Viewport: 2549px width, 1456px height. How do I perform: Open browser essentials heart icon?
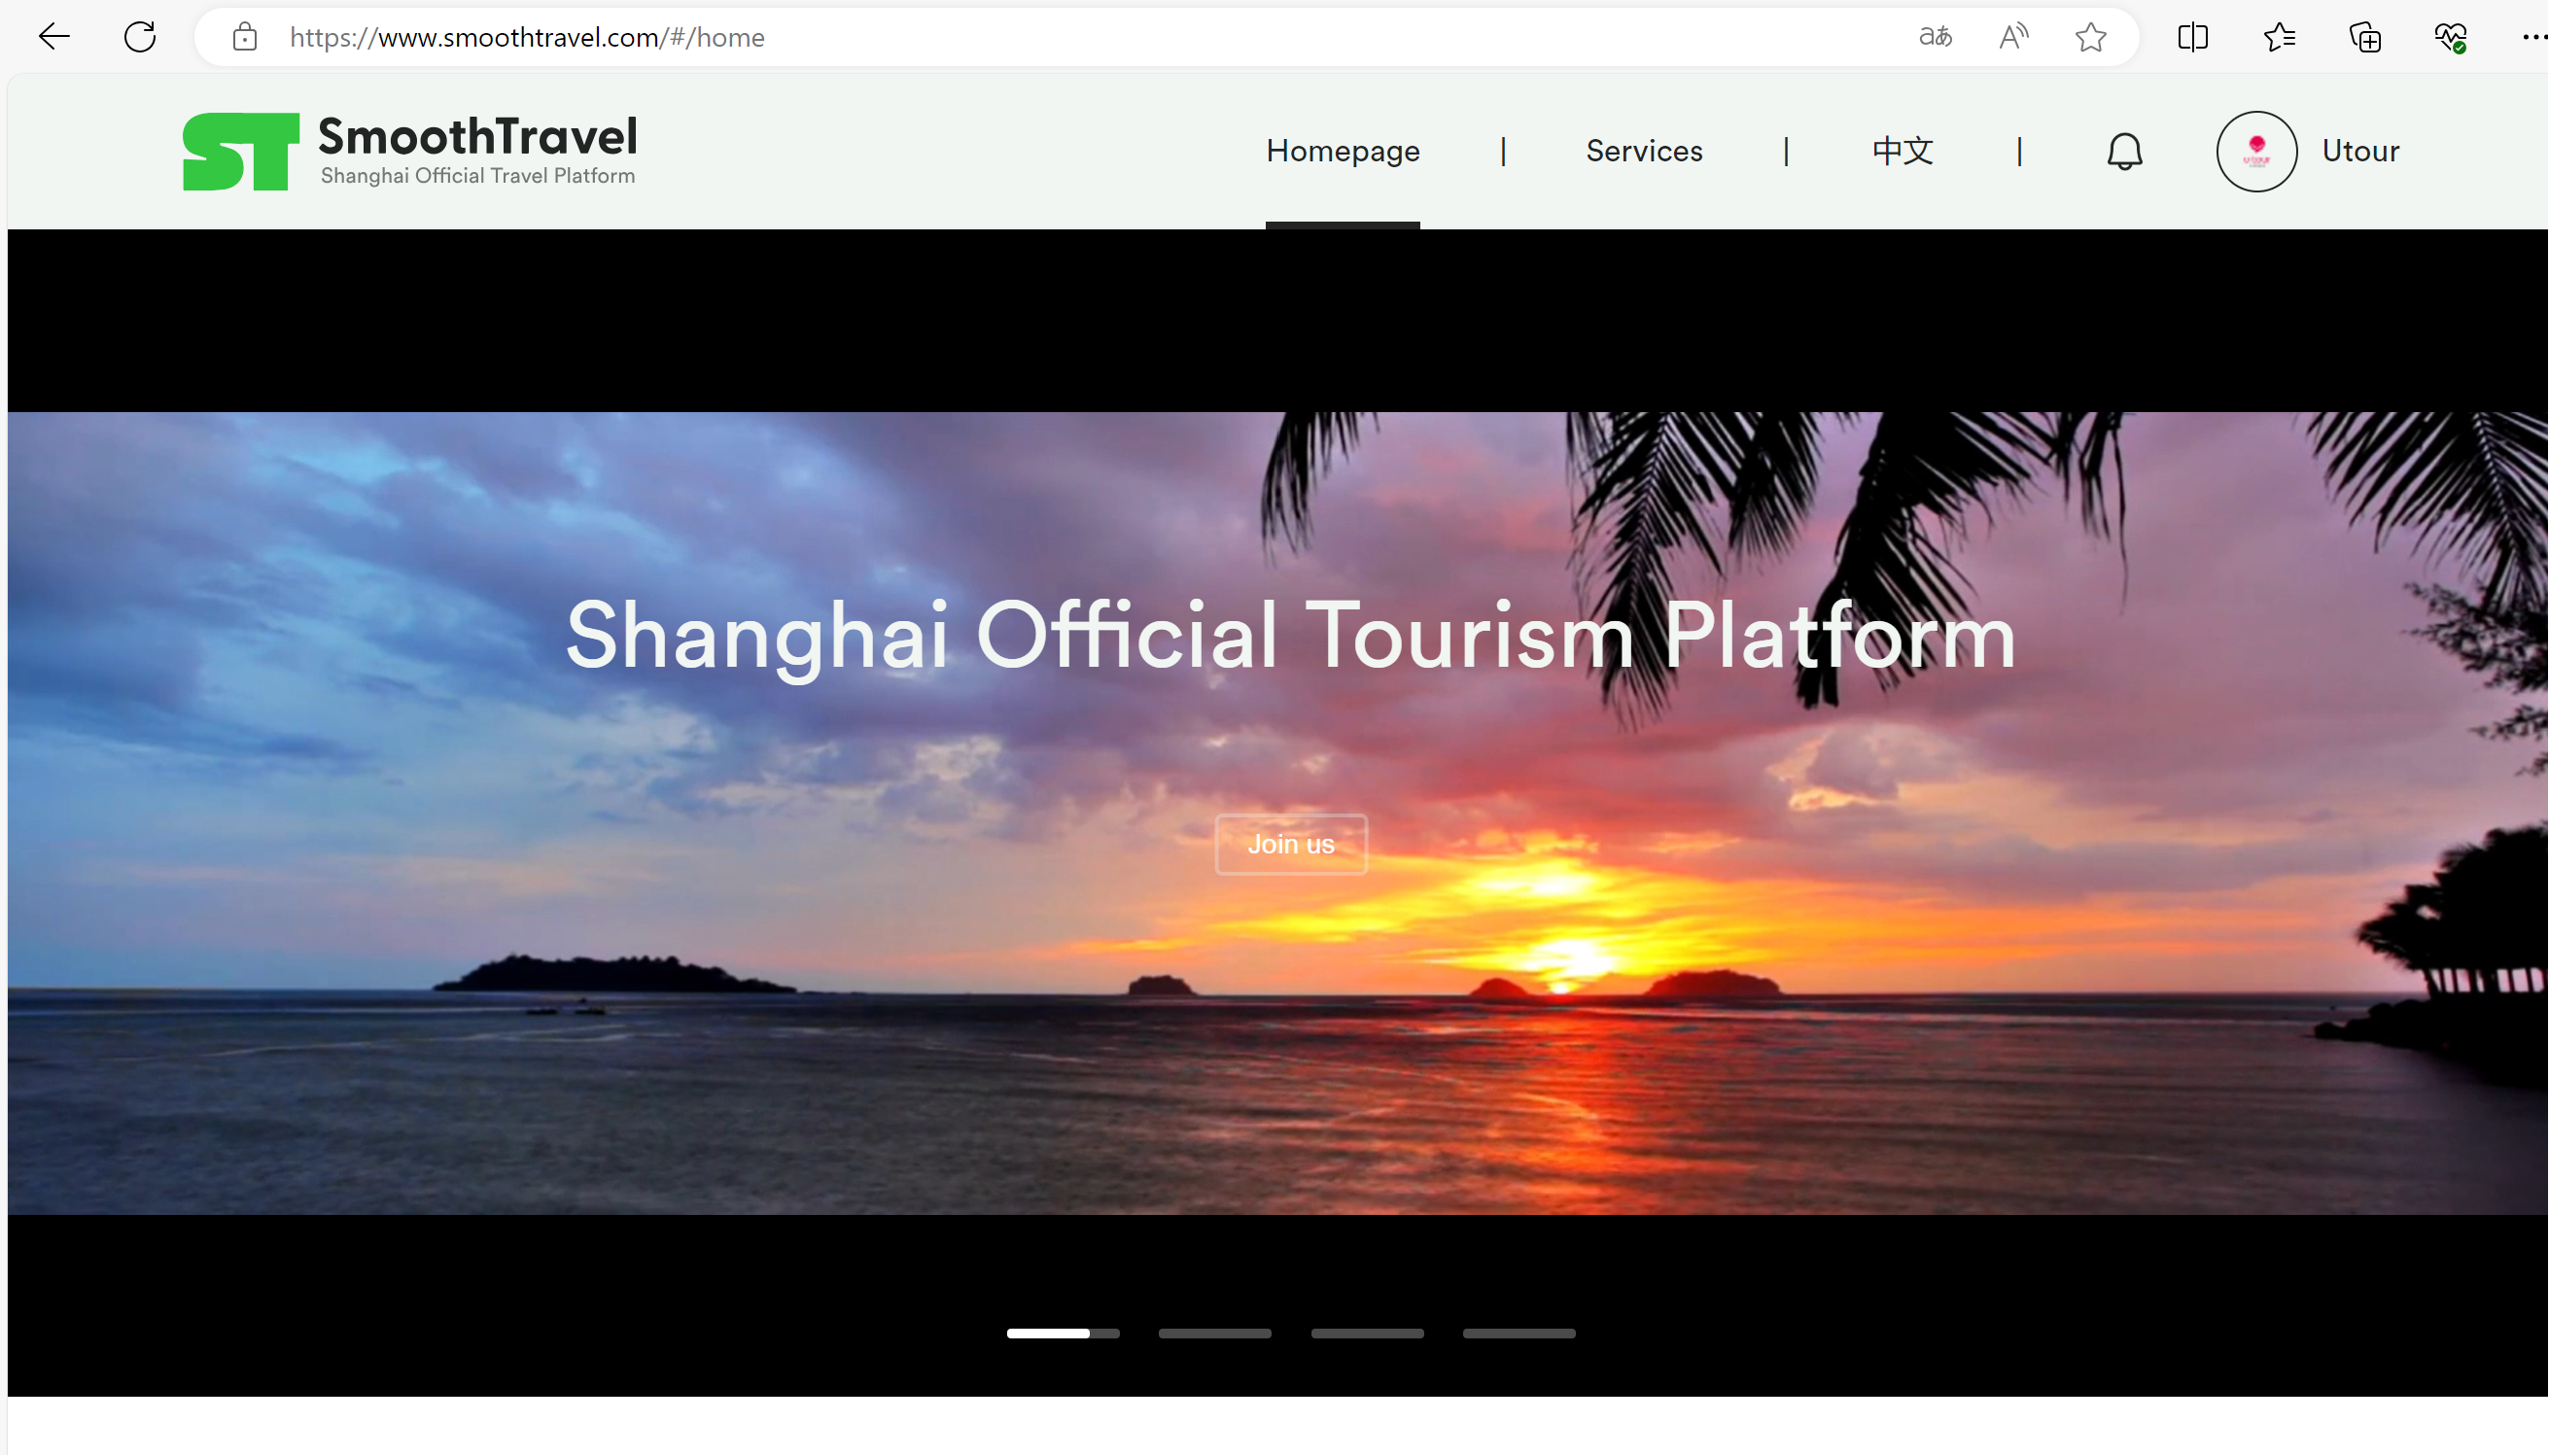2450,37
